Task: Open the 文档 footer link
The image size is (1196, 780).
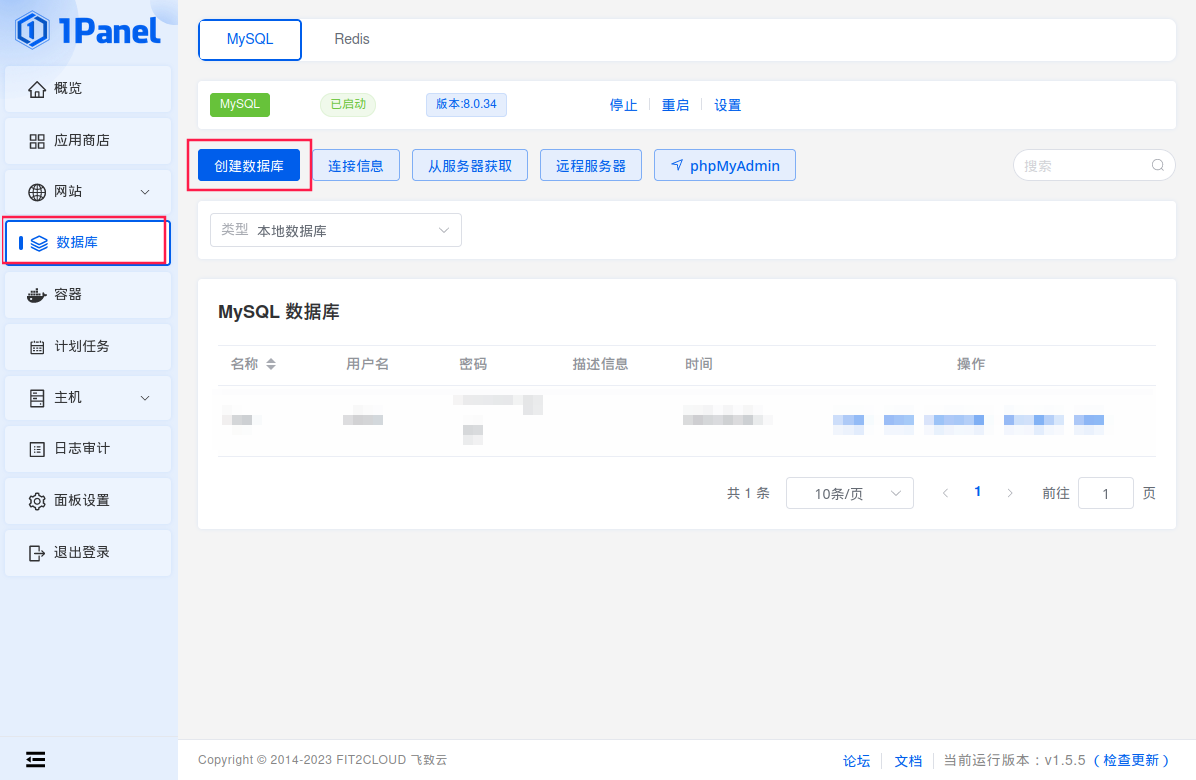Action: pos(908,761)
